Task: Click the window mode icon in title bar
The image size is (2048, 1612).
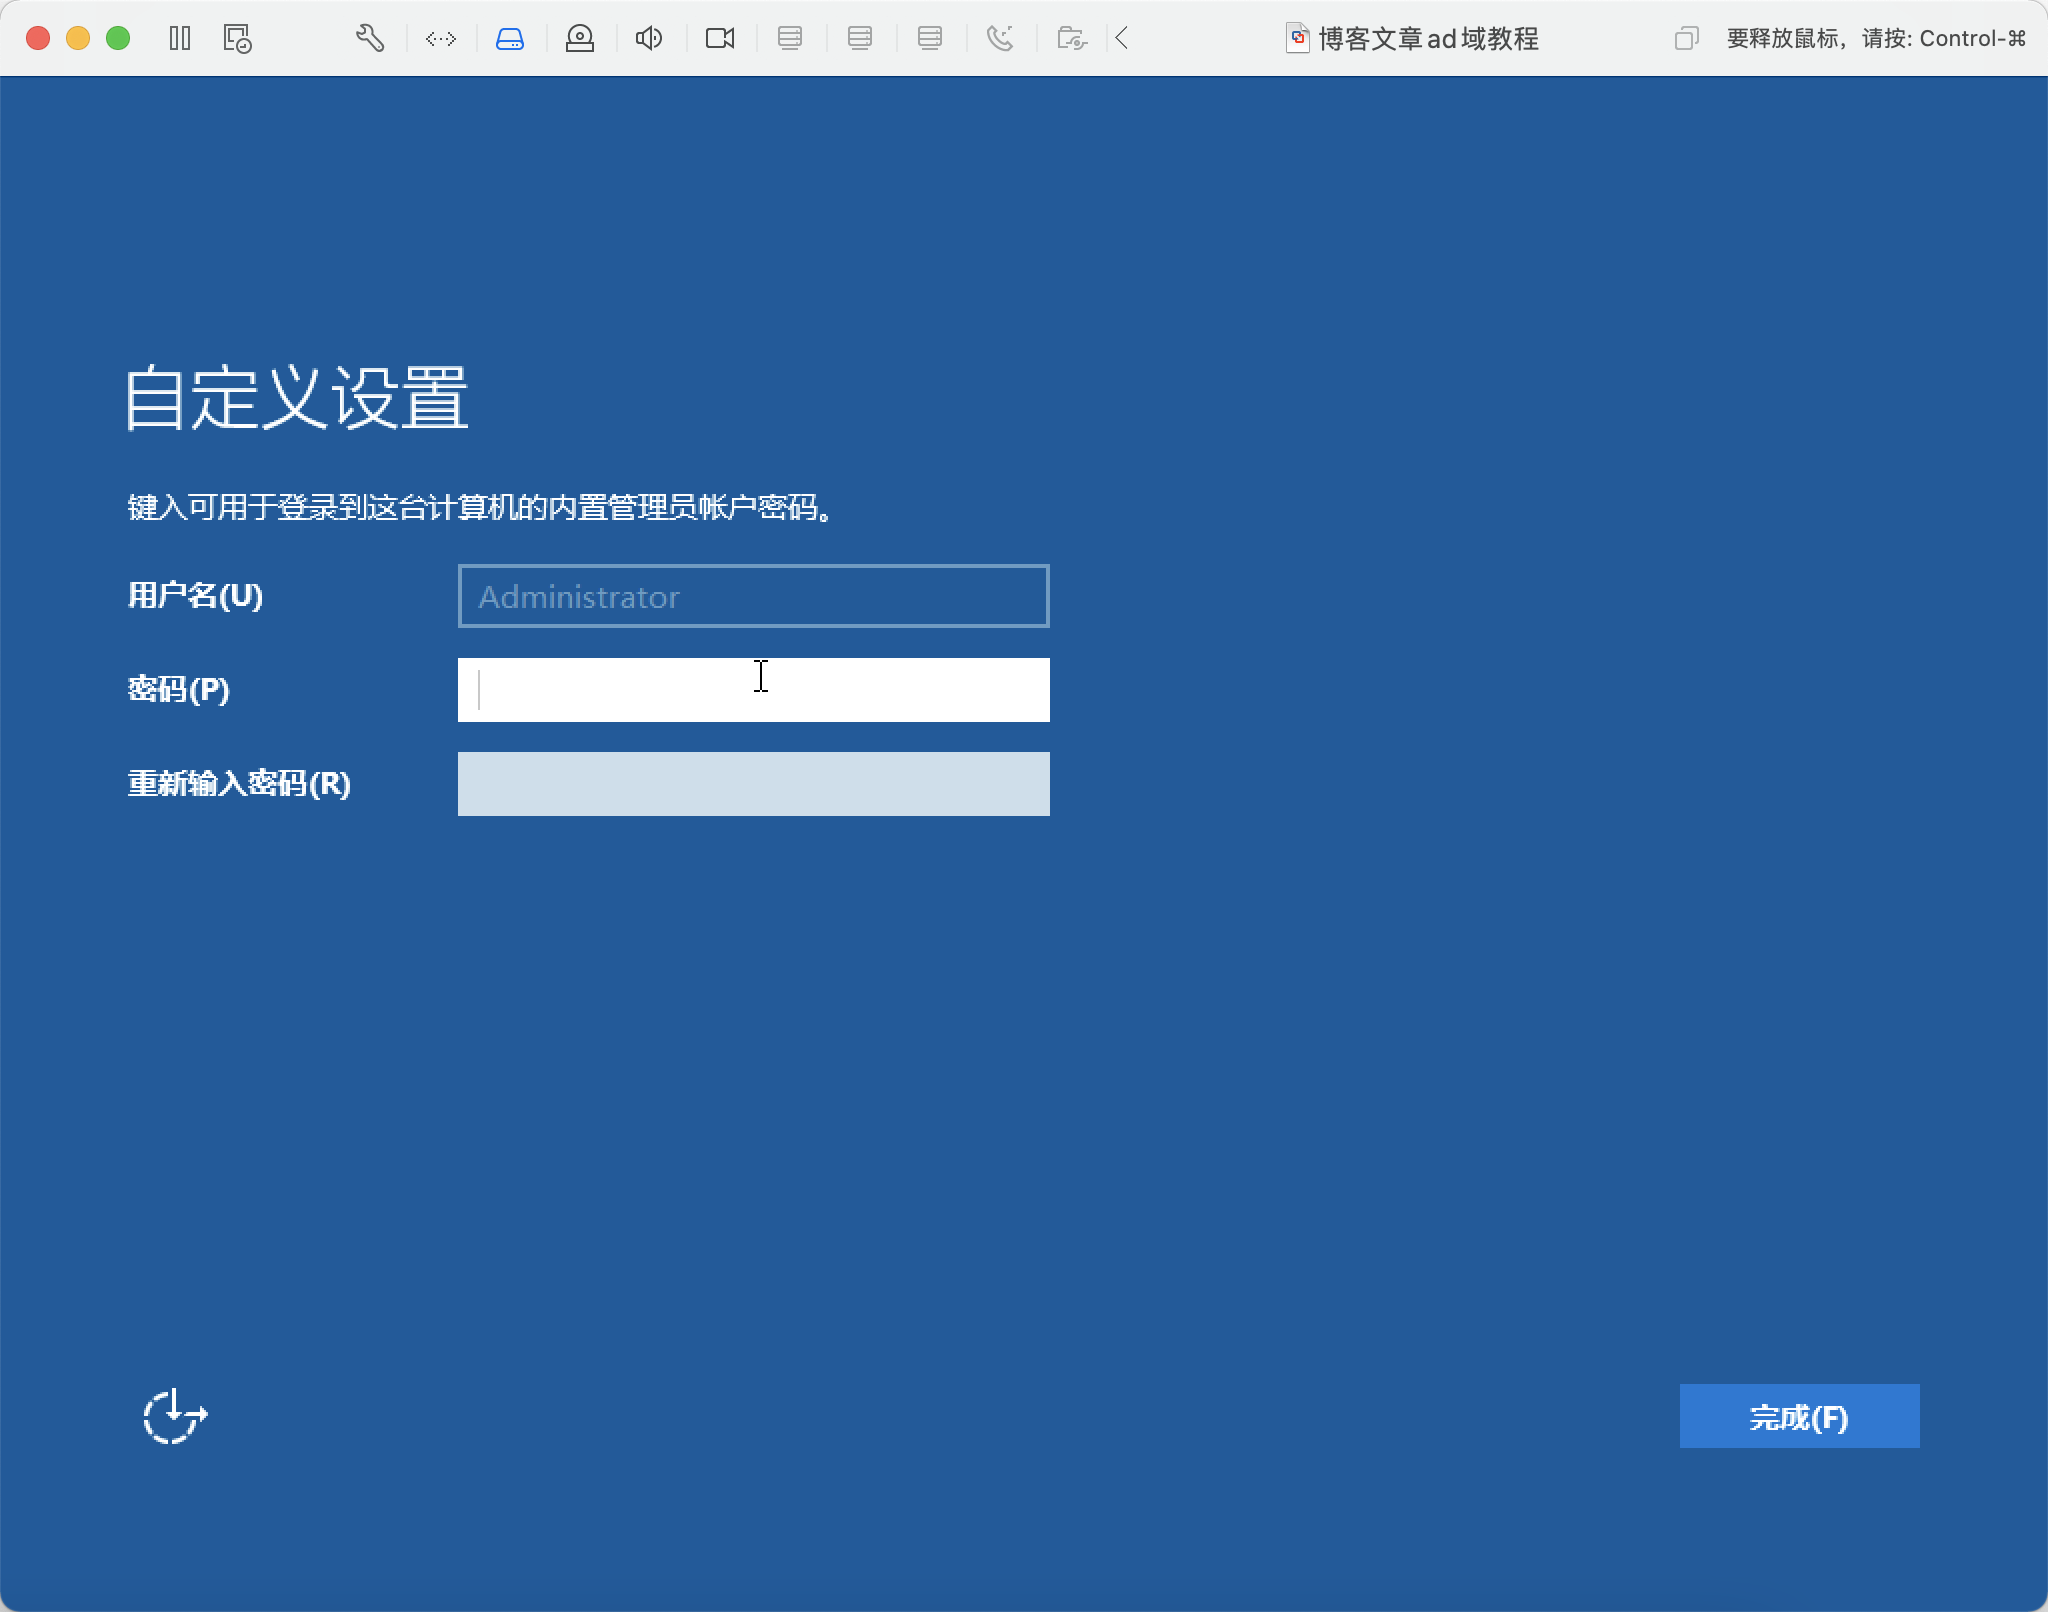Action: tap(1686, 39)
